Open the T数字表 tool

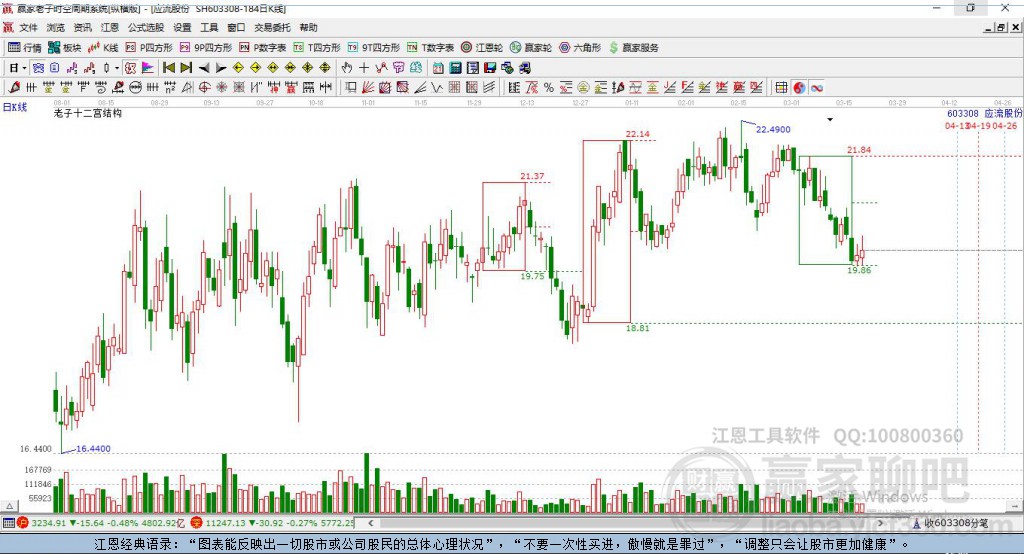[430, 48]
